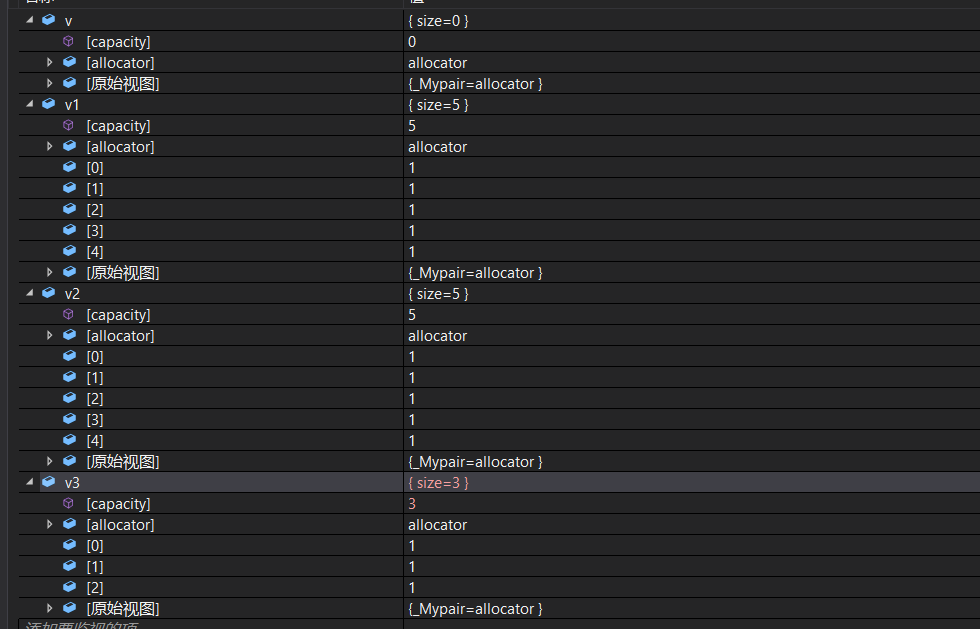Image resolution: width=980 pixels, height=629 pixels.
Task: Click the icon of v2 element [3]
Action: (69, 419)
